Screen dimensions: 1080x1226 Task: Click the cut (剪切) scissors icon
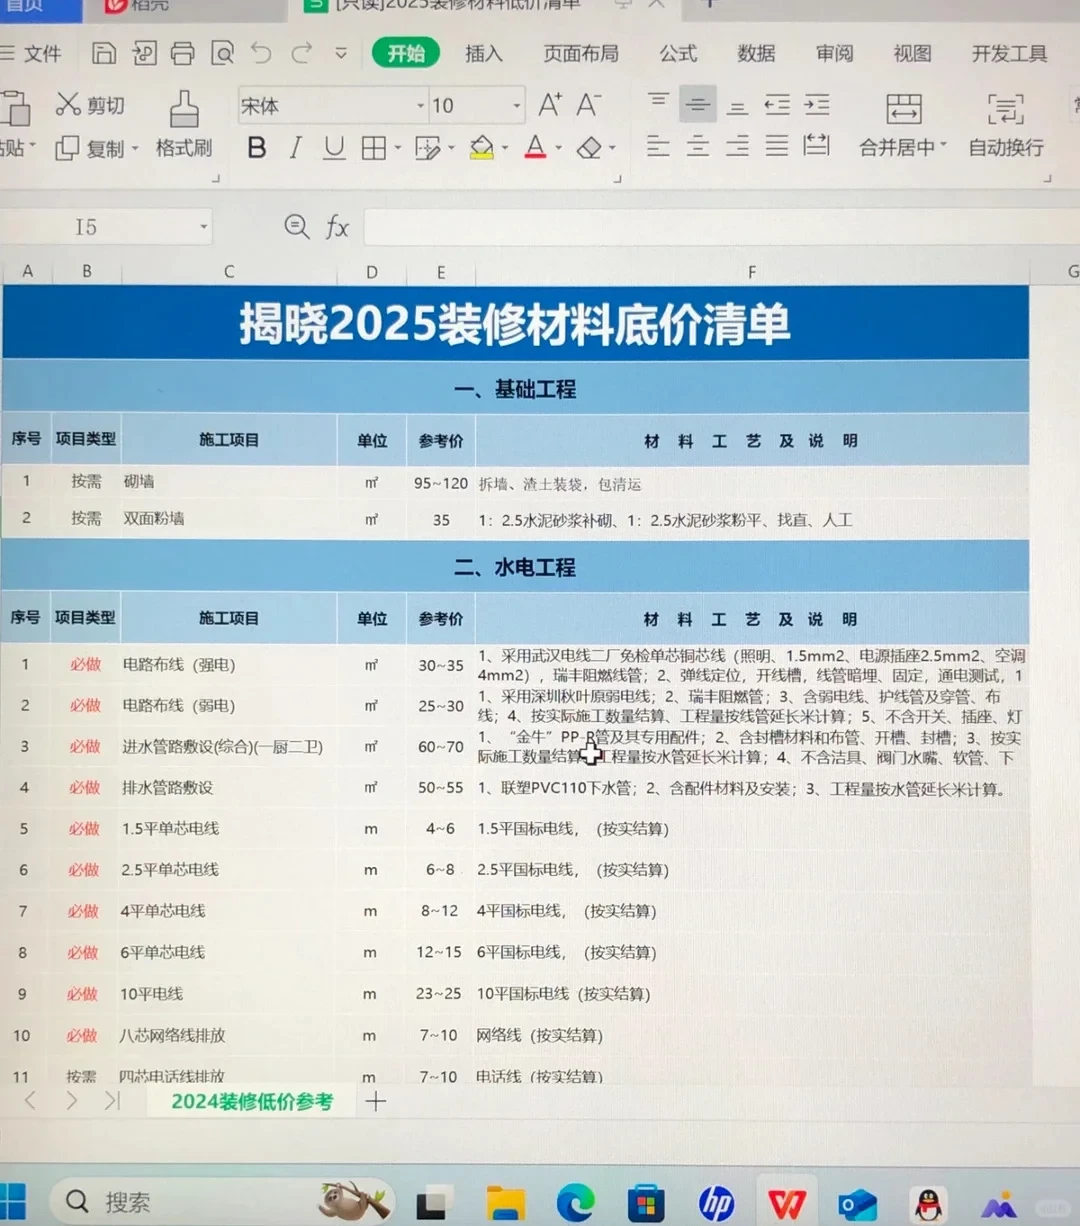pyautogui.click(x=67, y=103)
